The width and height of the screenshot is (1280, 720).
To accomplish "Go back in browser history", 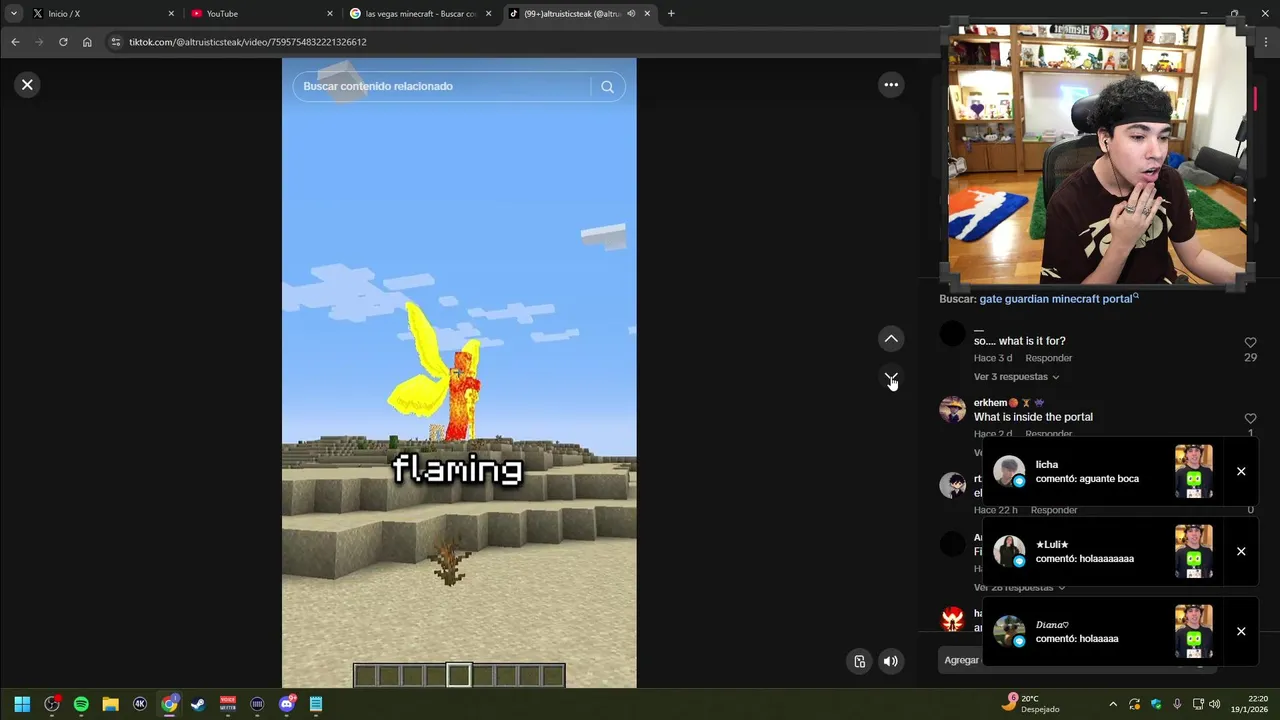I will pyautogui.click(x=15, y=42).
